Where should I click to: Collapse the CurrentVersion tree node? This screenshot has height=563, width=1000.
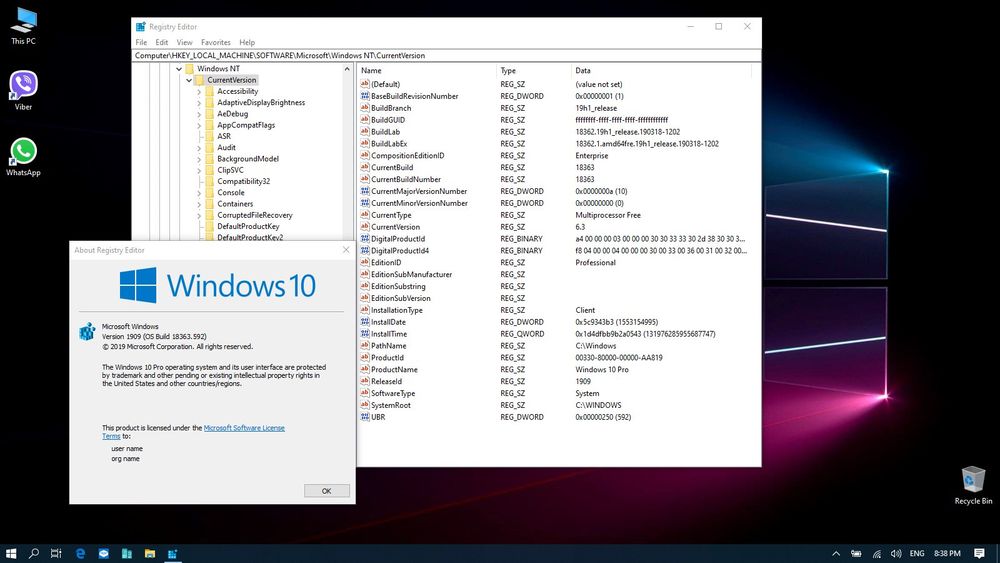189,80
